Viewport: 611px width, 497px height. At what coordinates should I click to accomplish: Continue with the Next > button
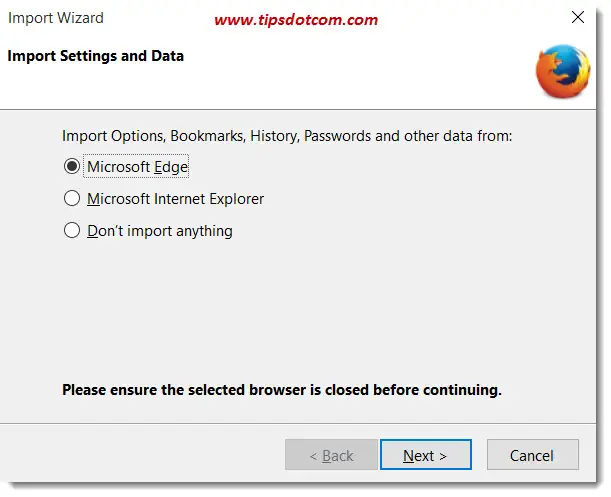(426, 455)
